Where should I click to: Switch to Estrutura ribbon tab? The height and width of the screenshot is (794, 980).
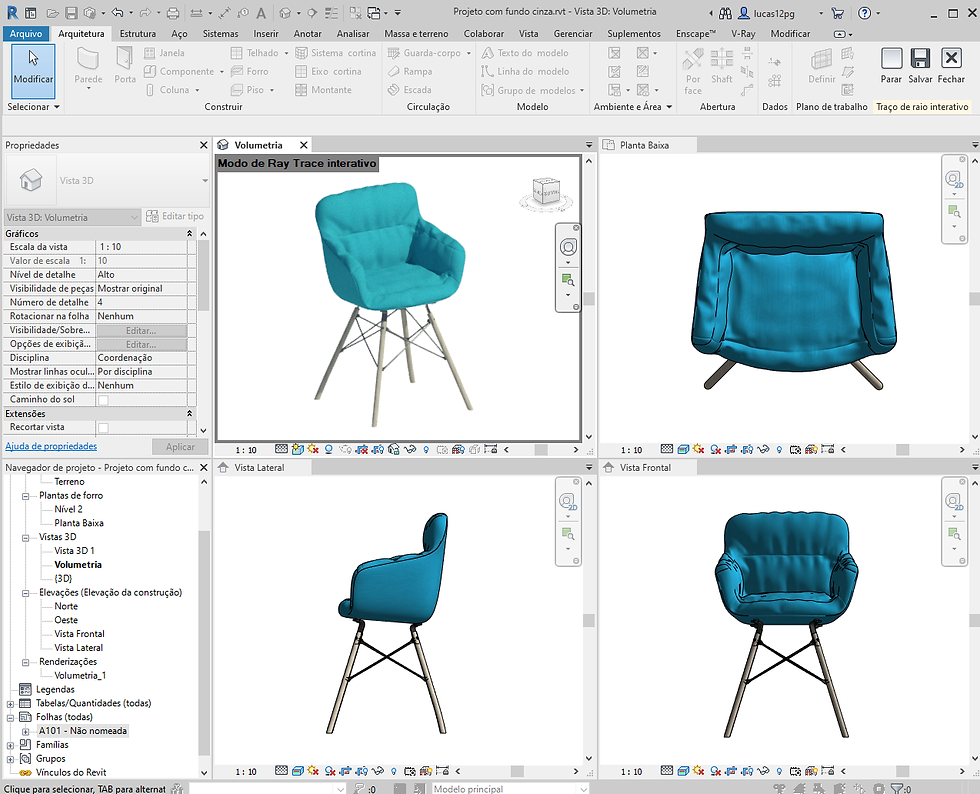coord(138,34)
